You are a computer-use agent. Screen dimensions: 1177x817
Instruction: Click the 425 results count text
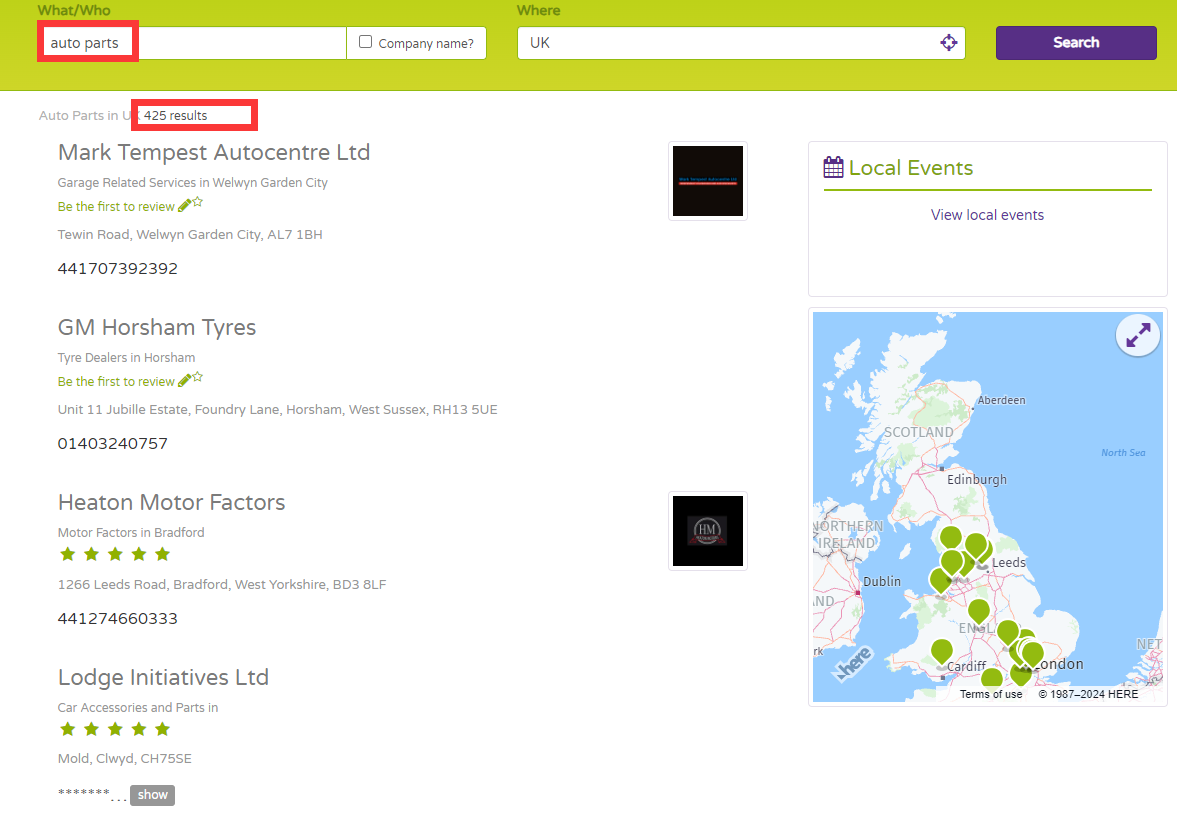(x=176, y=116)
